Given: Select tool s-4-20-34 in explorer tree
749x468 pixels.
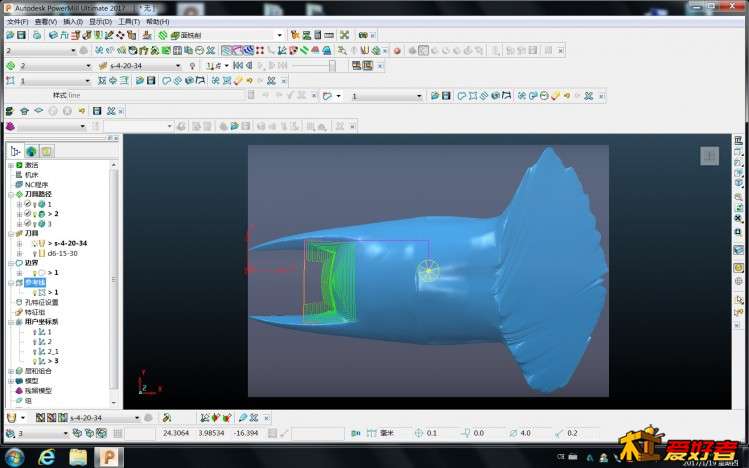Looking at the screenshot, I should click(x=71, y=244).
